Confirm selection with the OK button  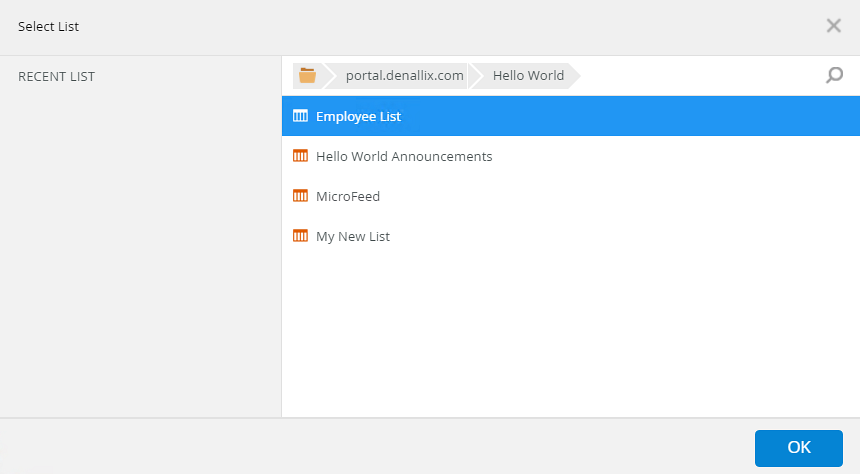798,448
